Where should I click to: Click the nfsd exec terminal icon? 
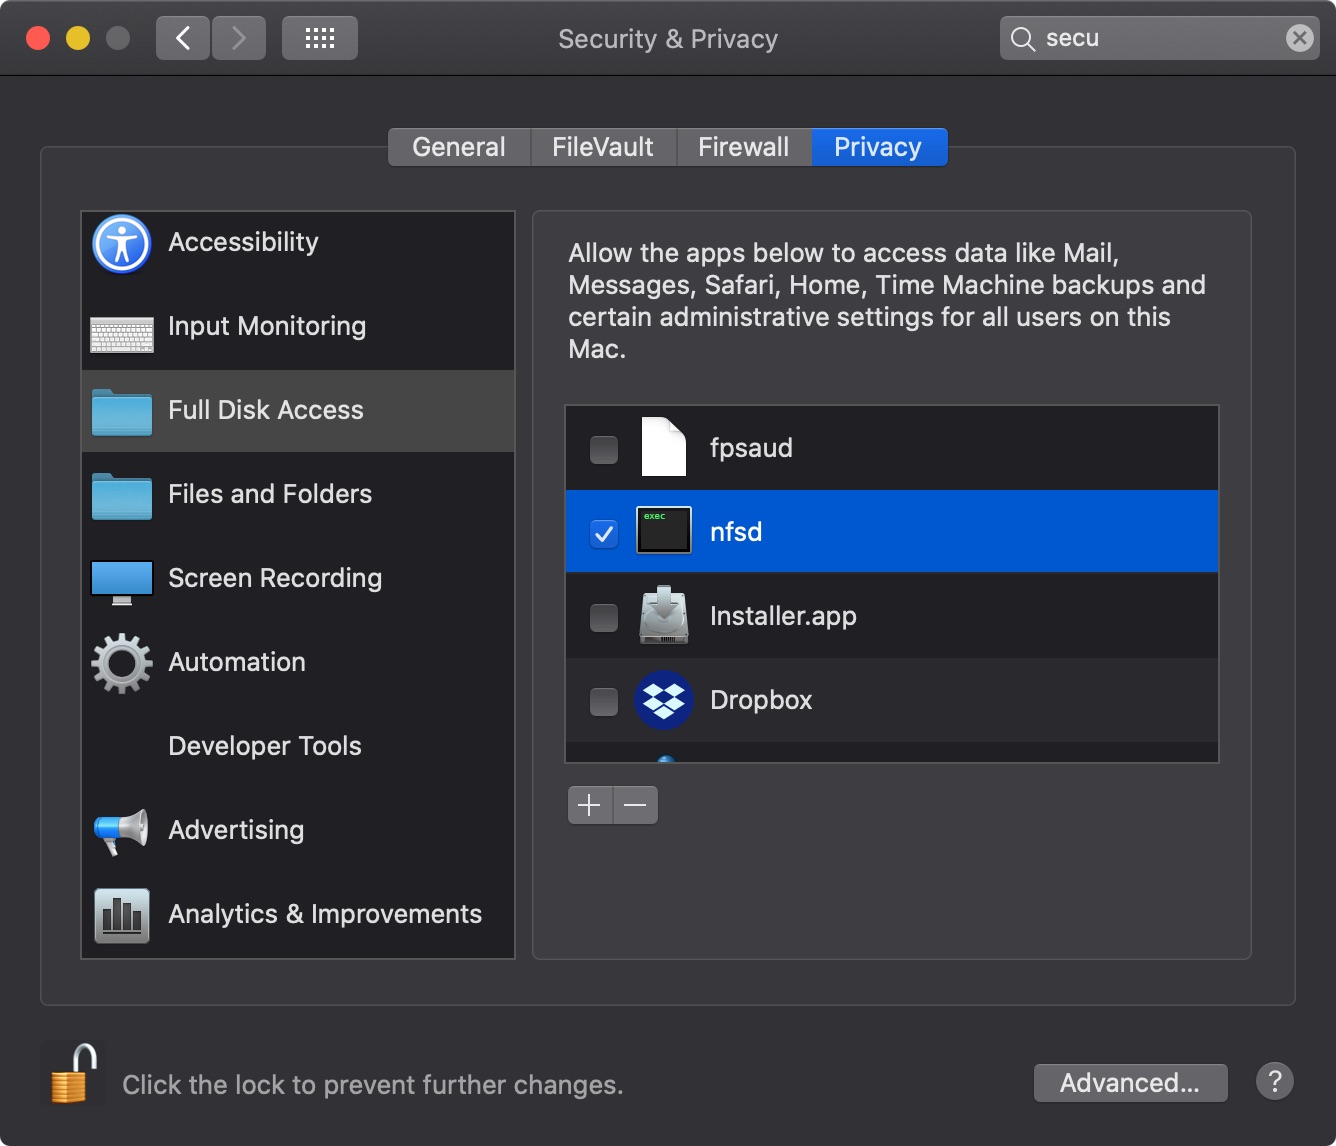(664, 530)
